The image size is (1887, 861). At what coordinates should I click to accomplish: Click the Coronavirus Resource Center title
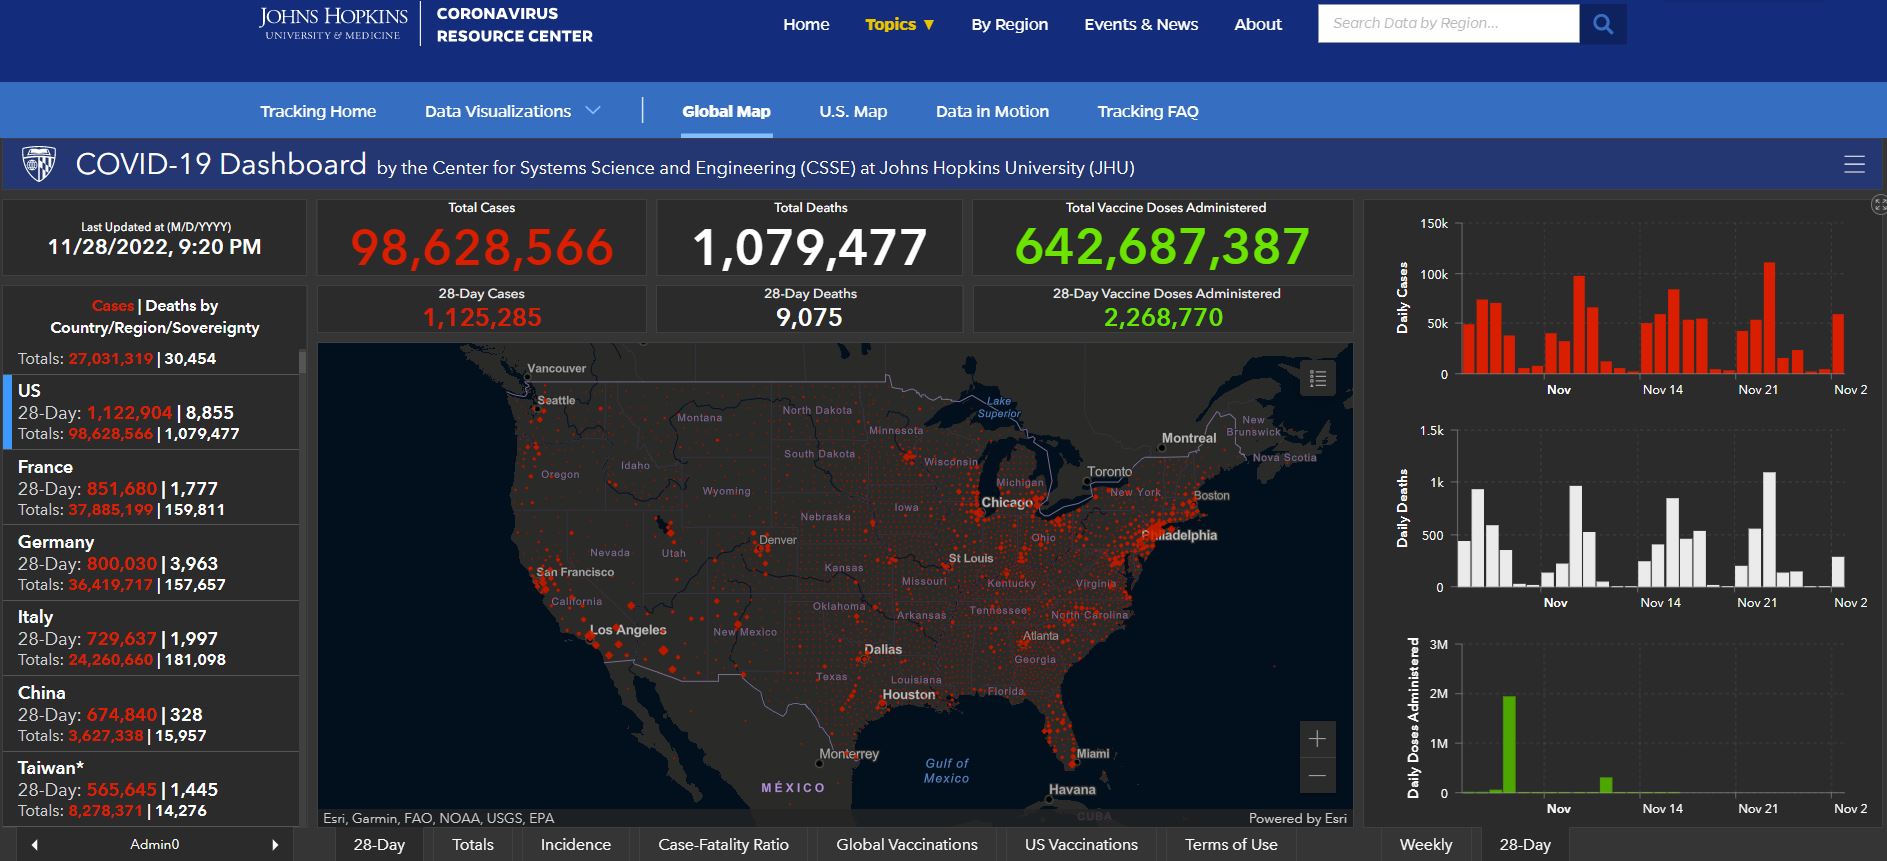pos(514,24)
